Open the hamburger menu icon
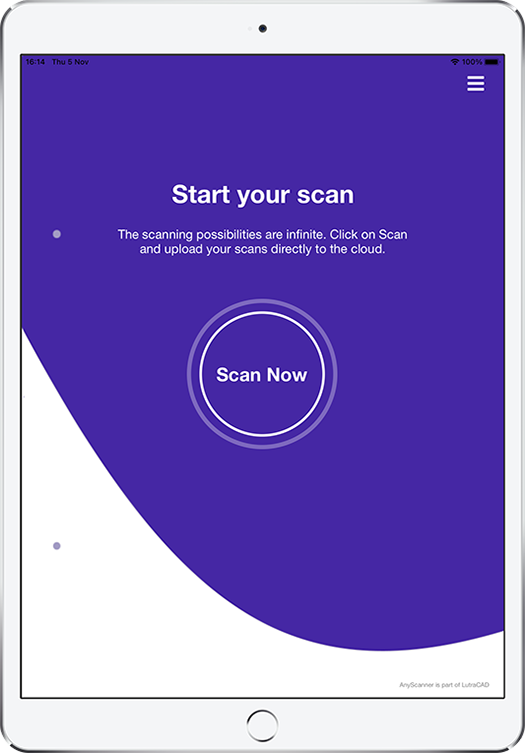Viewport: 525px width, 753px height. [476, 84]
